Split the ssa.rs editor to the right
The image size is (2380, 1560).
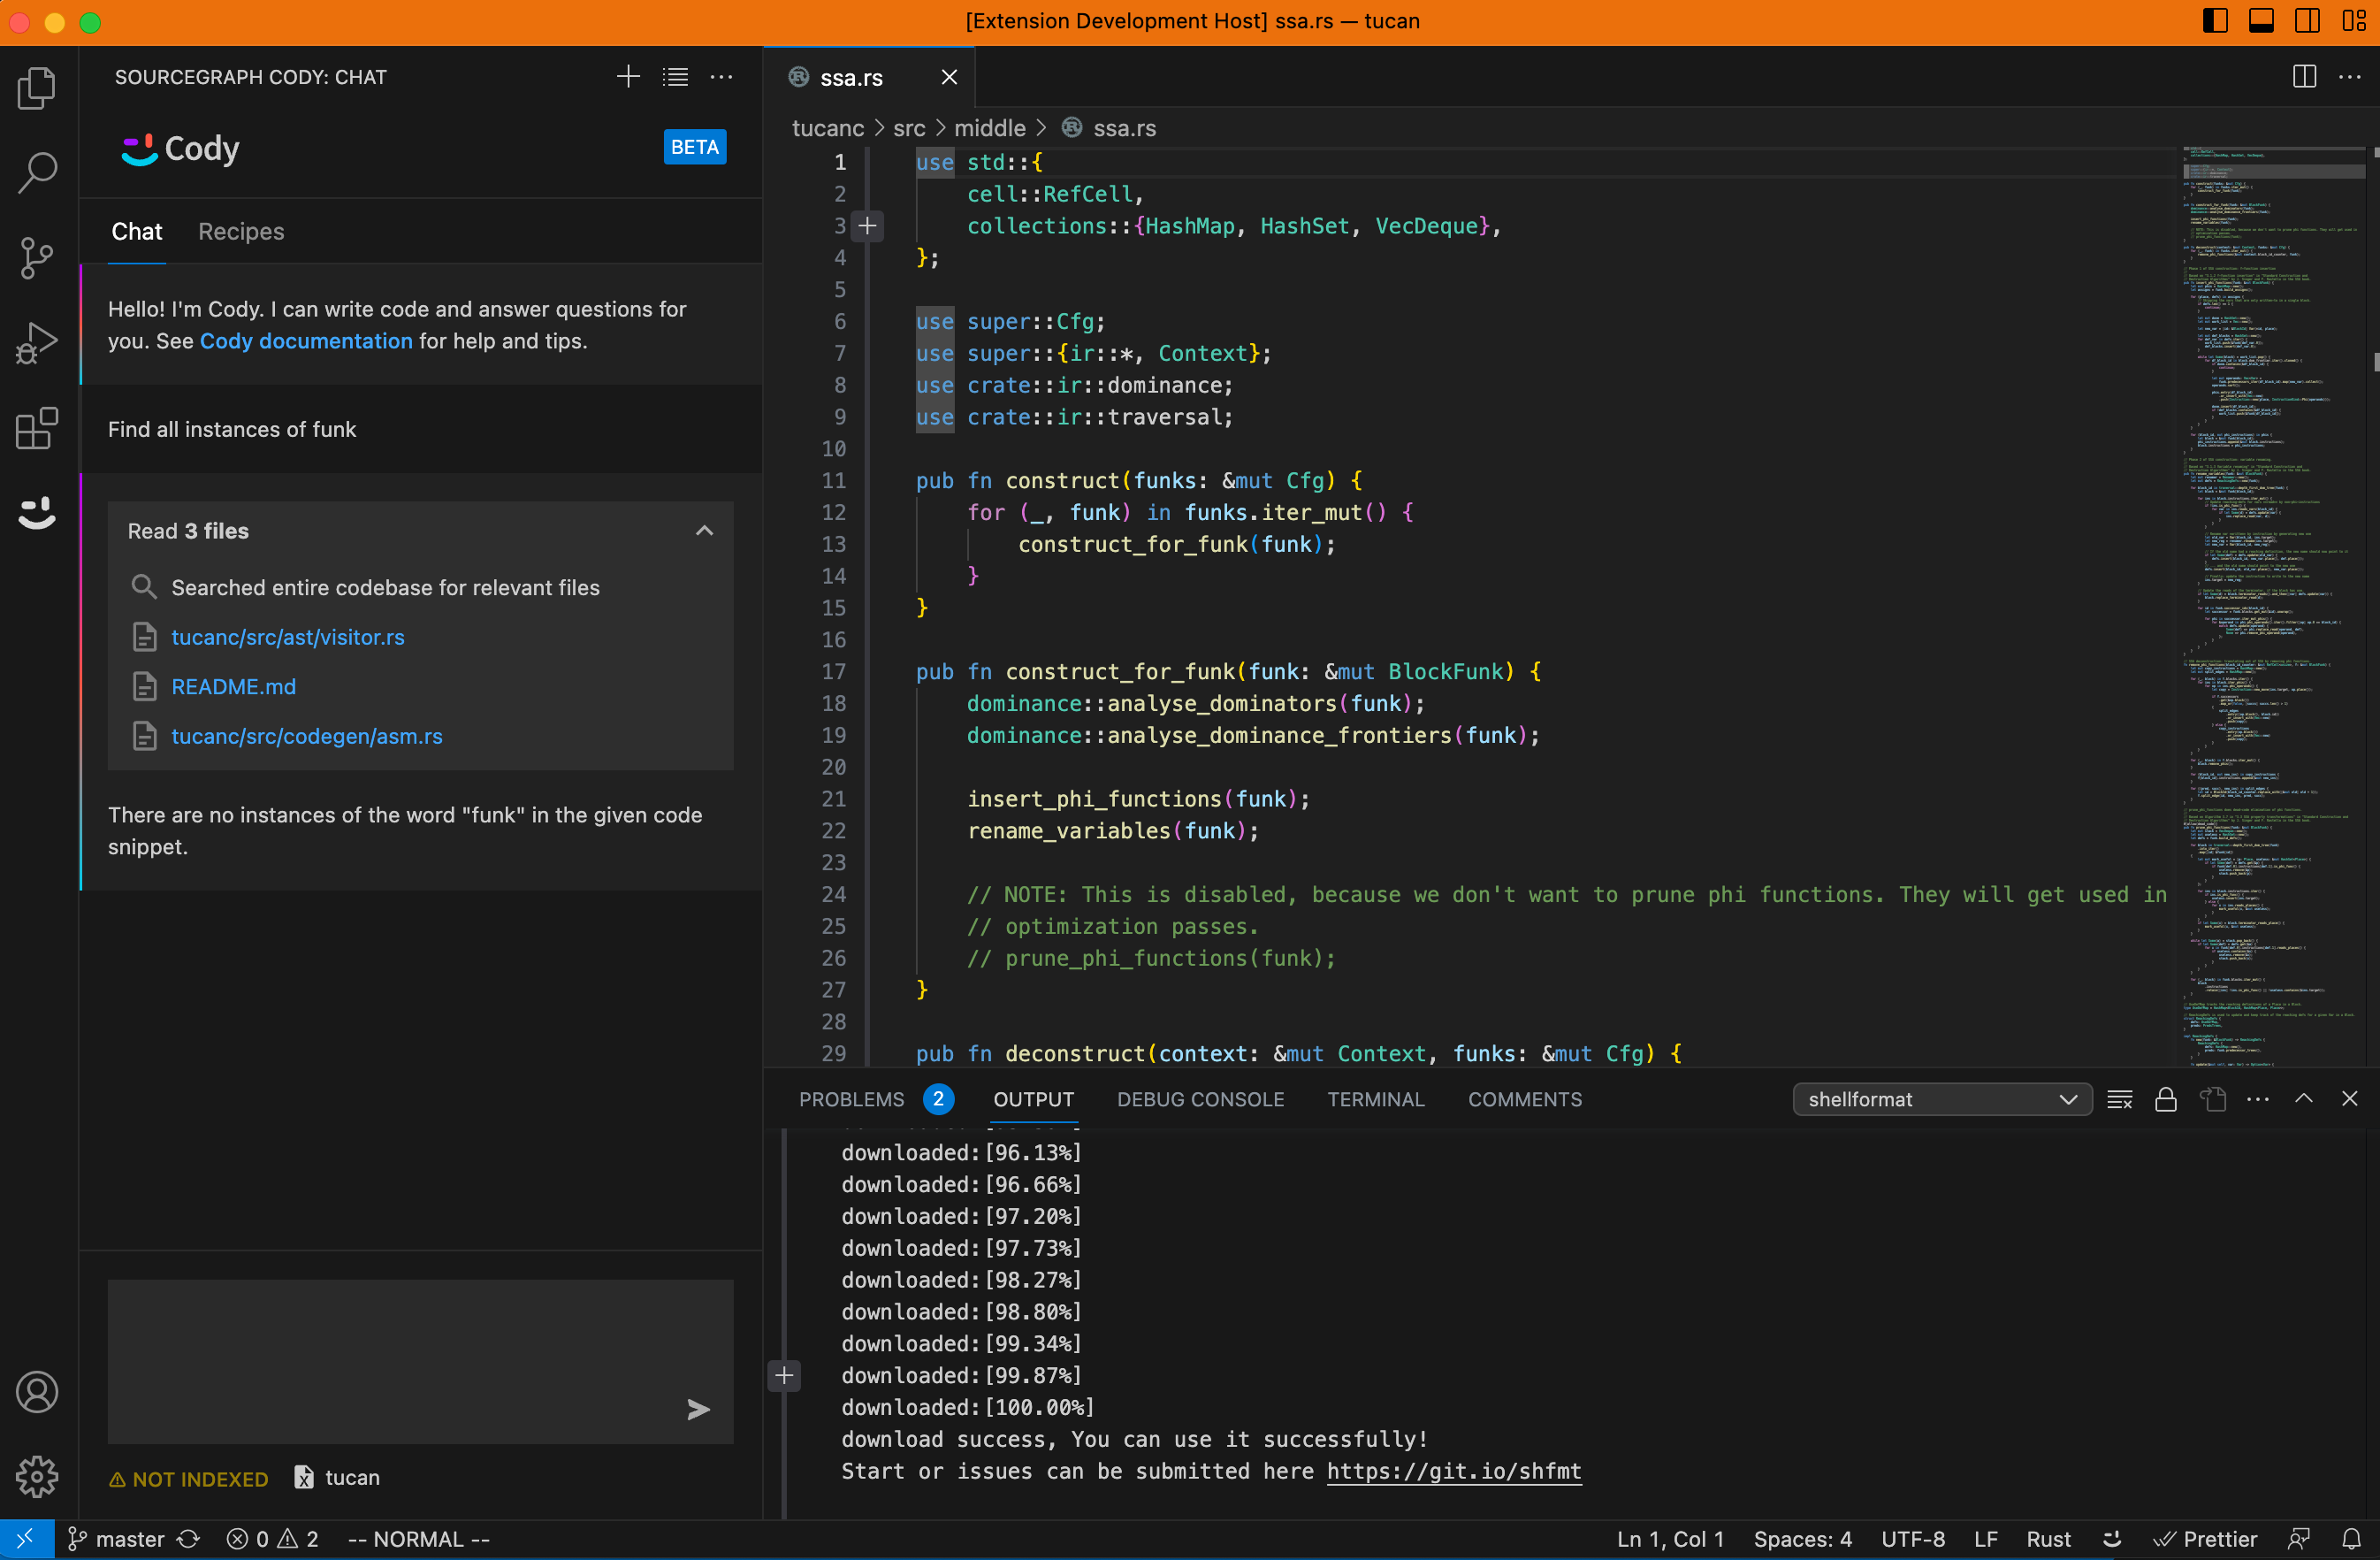(2304, 76)
